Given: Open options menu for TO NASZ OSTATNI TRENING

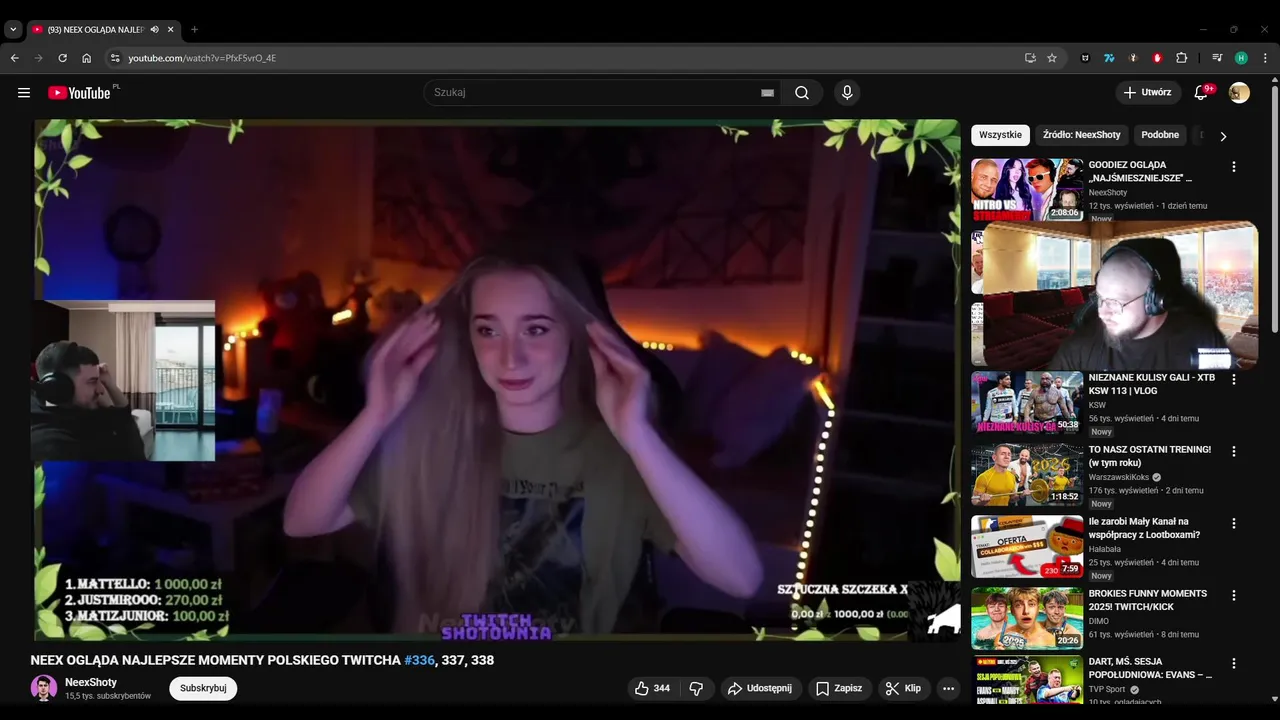Looking at the screenshot, I should pyautogui.click(x=1233, y=452).
